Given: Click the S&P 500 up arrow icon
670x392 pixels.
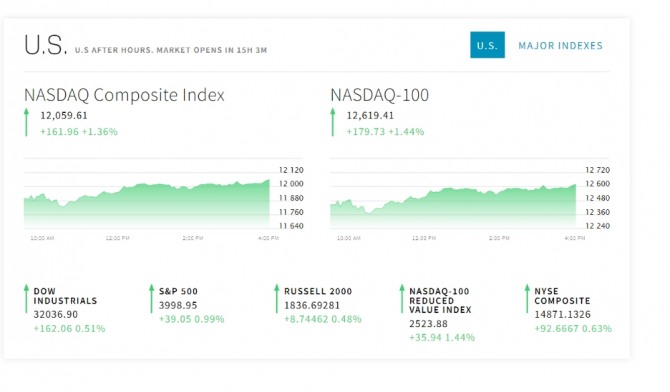Looking at the screenshot, I should click(151, 298).
